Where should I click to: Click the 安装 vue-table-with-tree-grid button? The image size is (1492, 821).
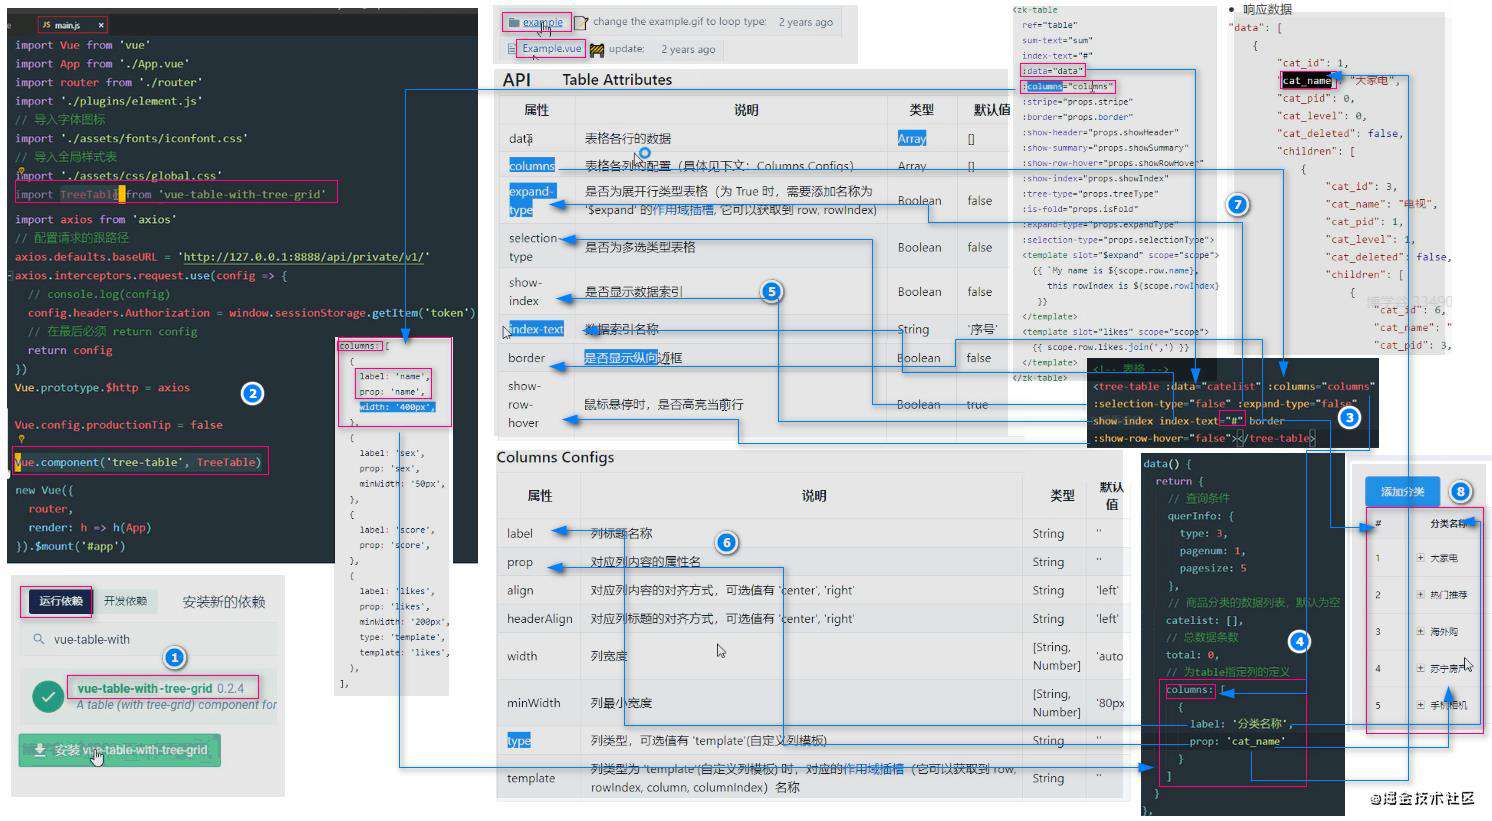tap(120, 750)
